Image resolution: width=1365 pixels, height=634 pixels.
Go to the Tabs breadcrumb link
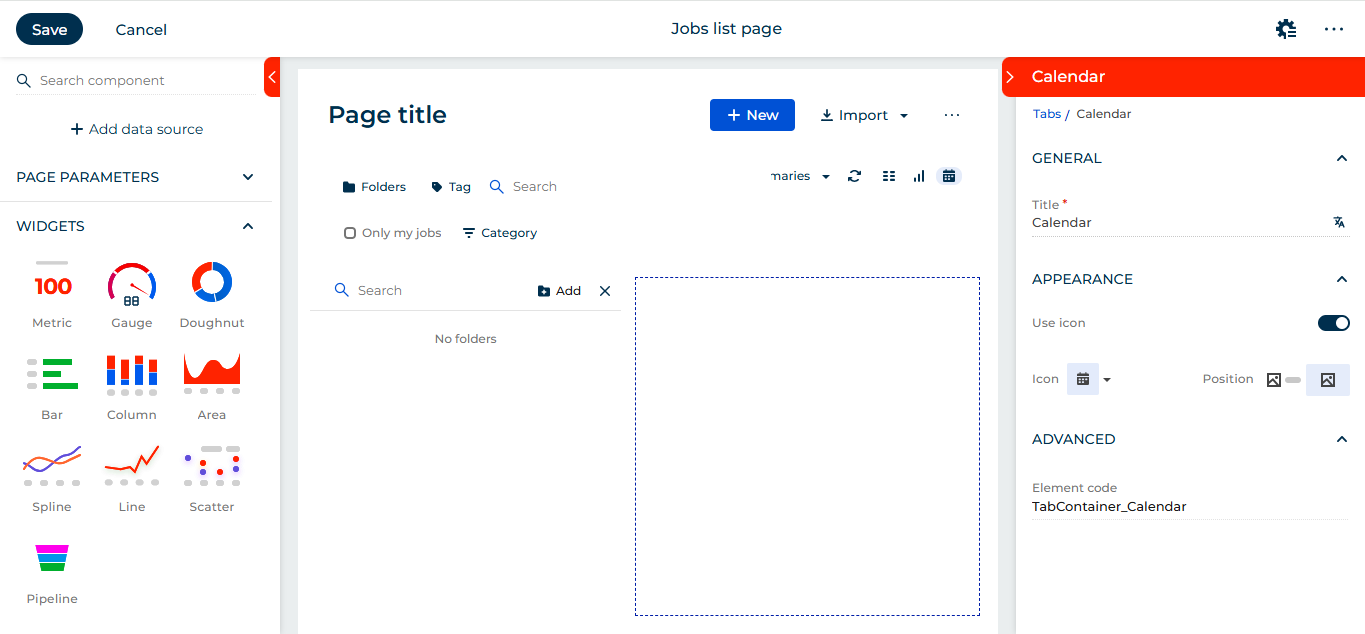[x=1047, y=113]
